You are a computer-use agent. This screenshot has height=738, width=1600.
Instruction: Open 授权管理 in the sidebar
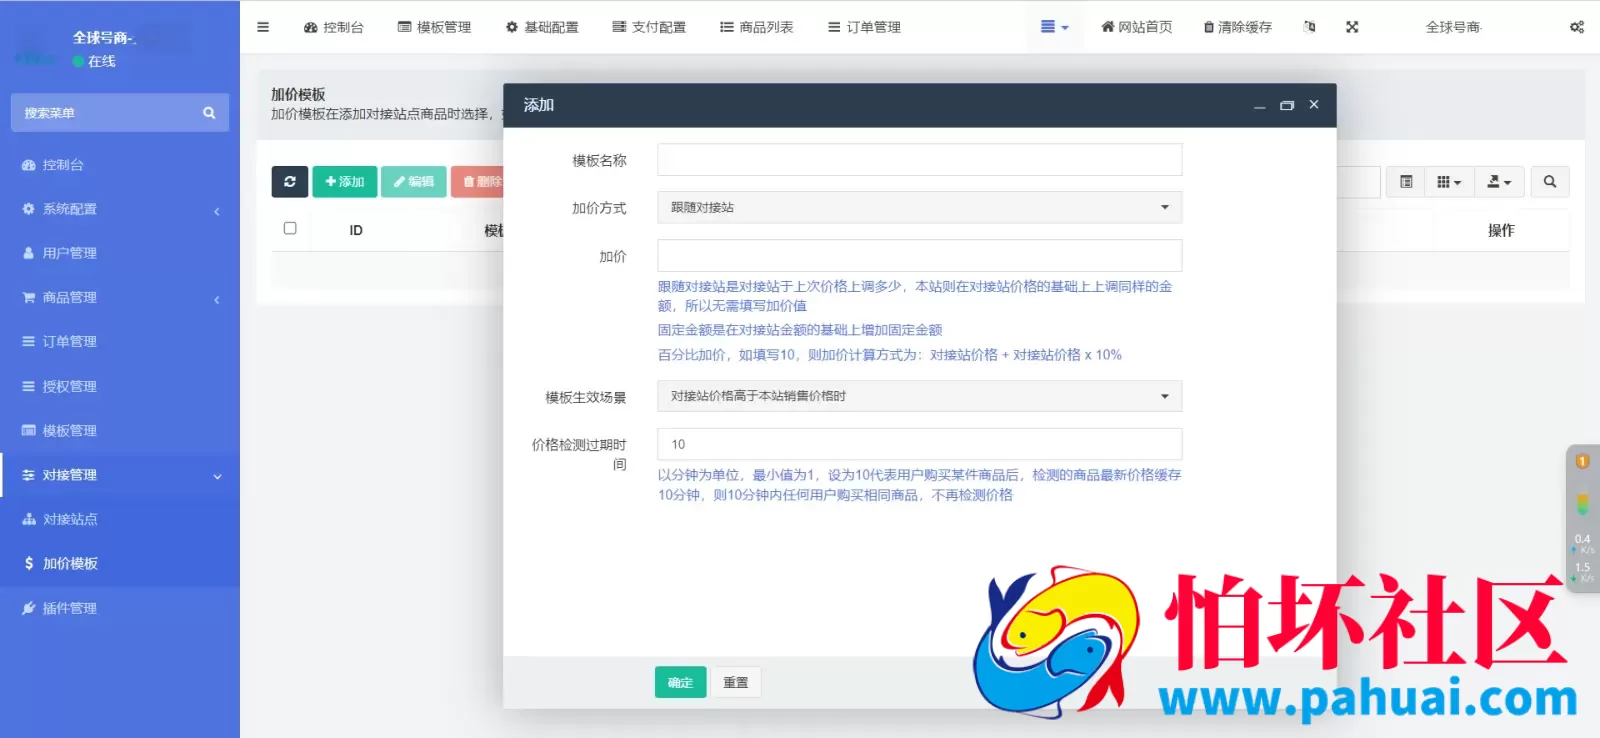tap(120, 386)
